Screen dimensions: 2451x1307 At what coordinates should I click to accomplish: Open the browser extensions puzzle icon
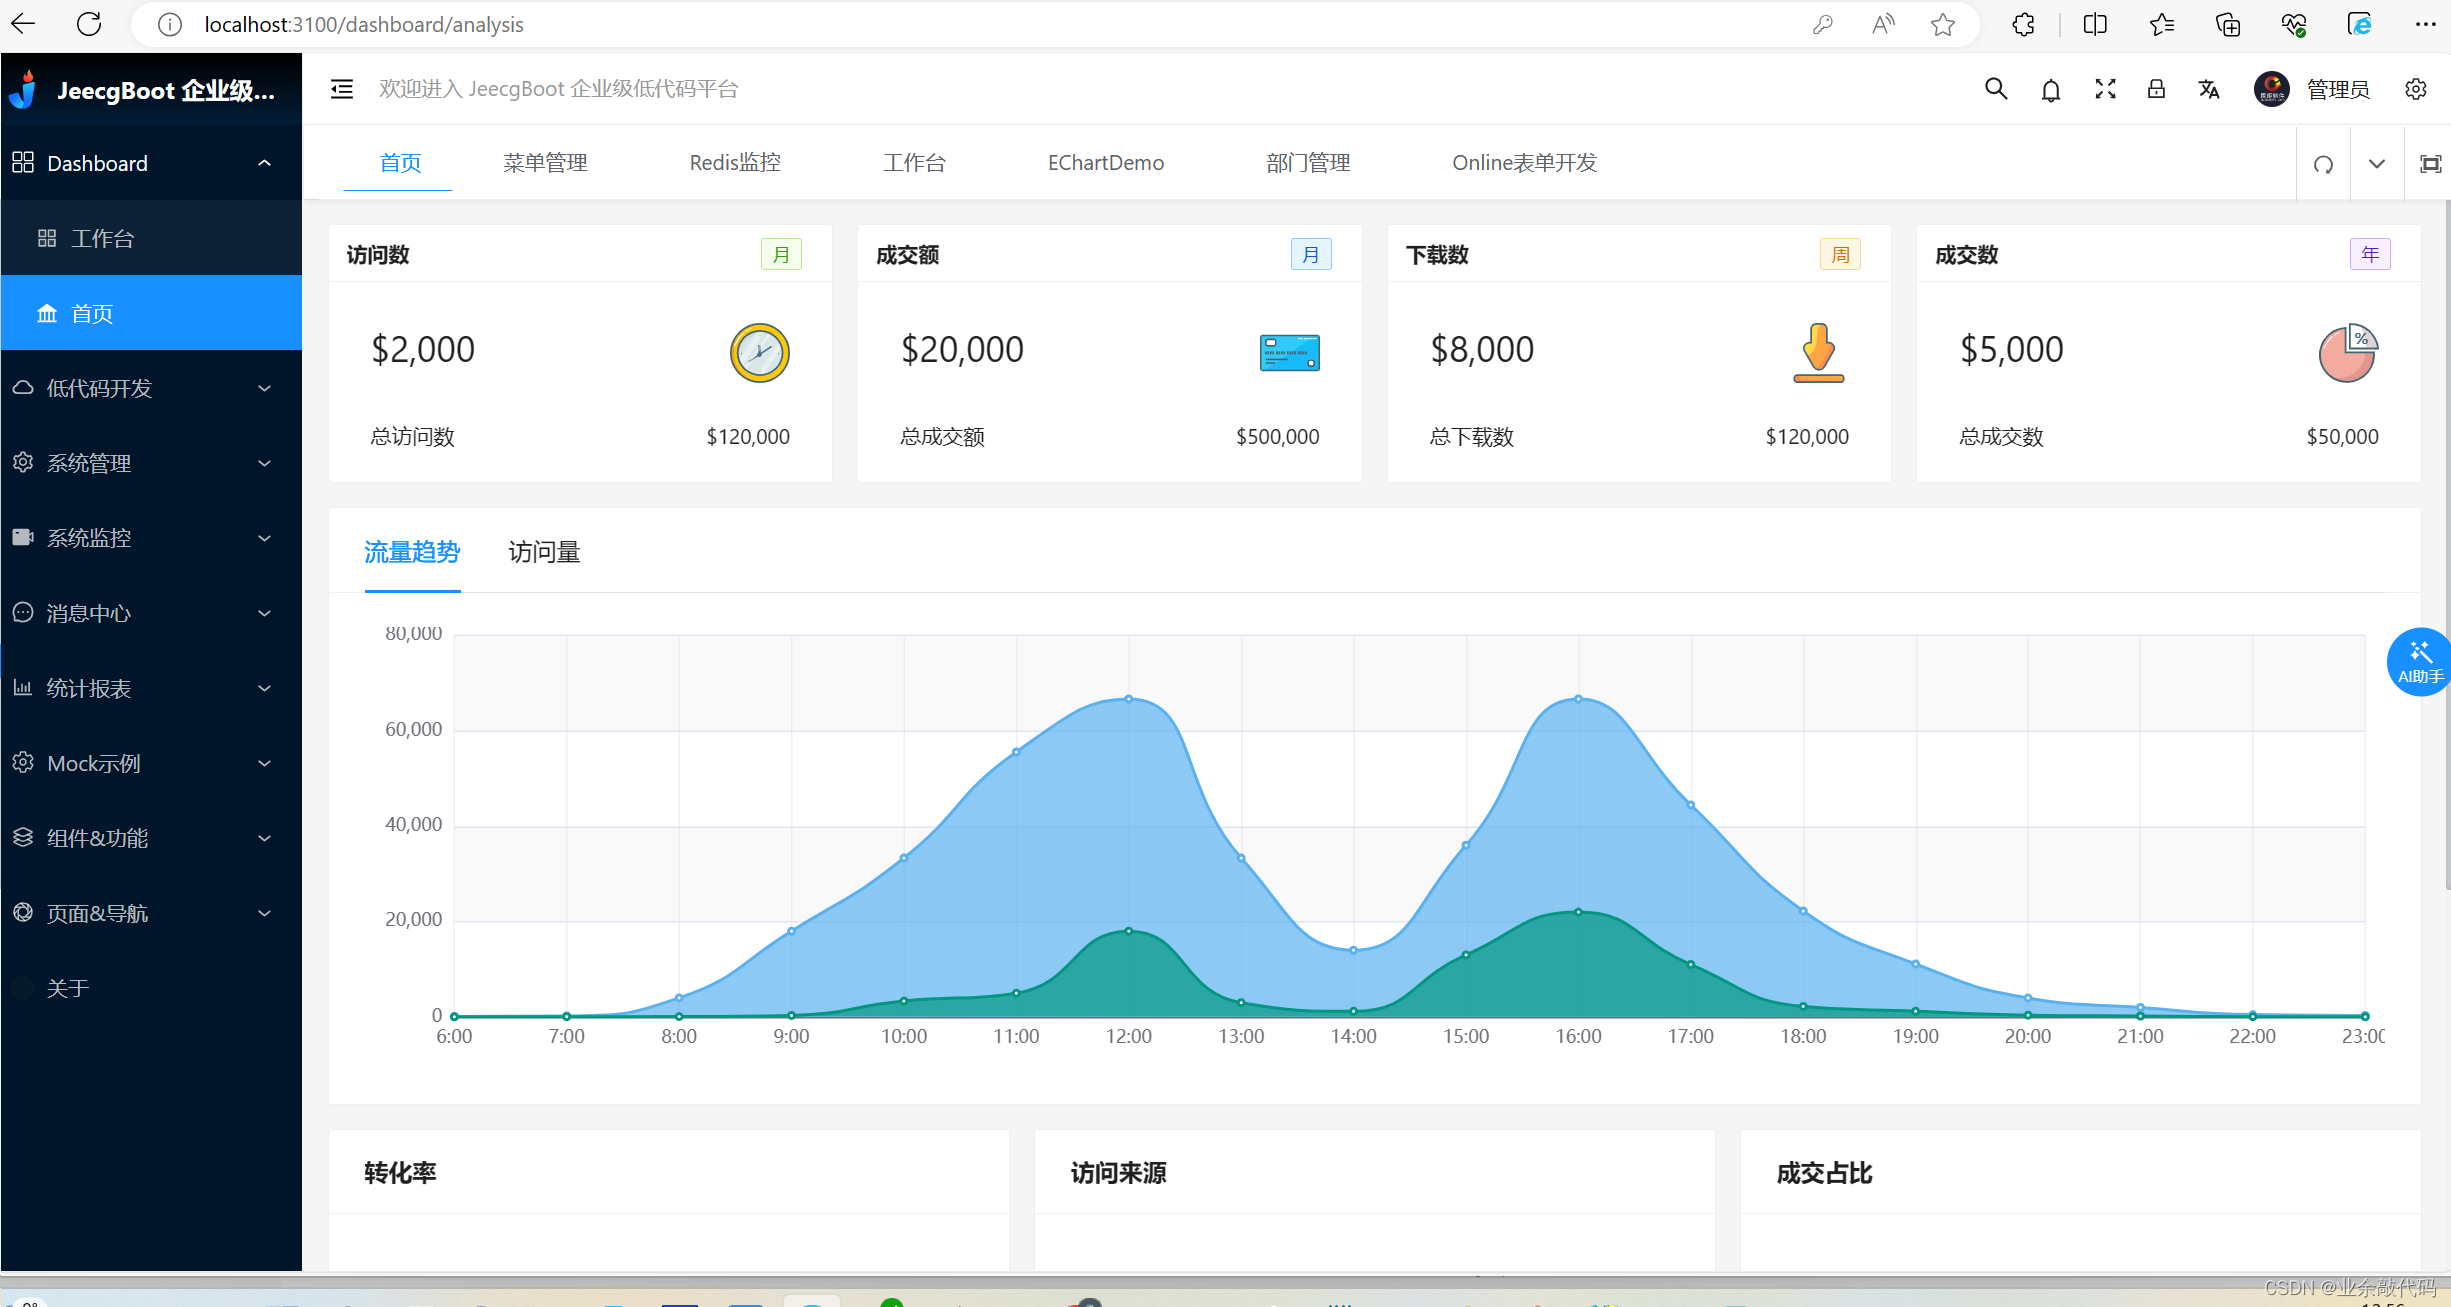pyautogui.click(x=2023, y=24)
